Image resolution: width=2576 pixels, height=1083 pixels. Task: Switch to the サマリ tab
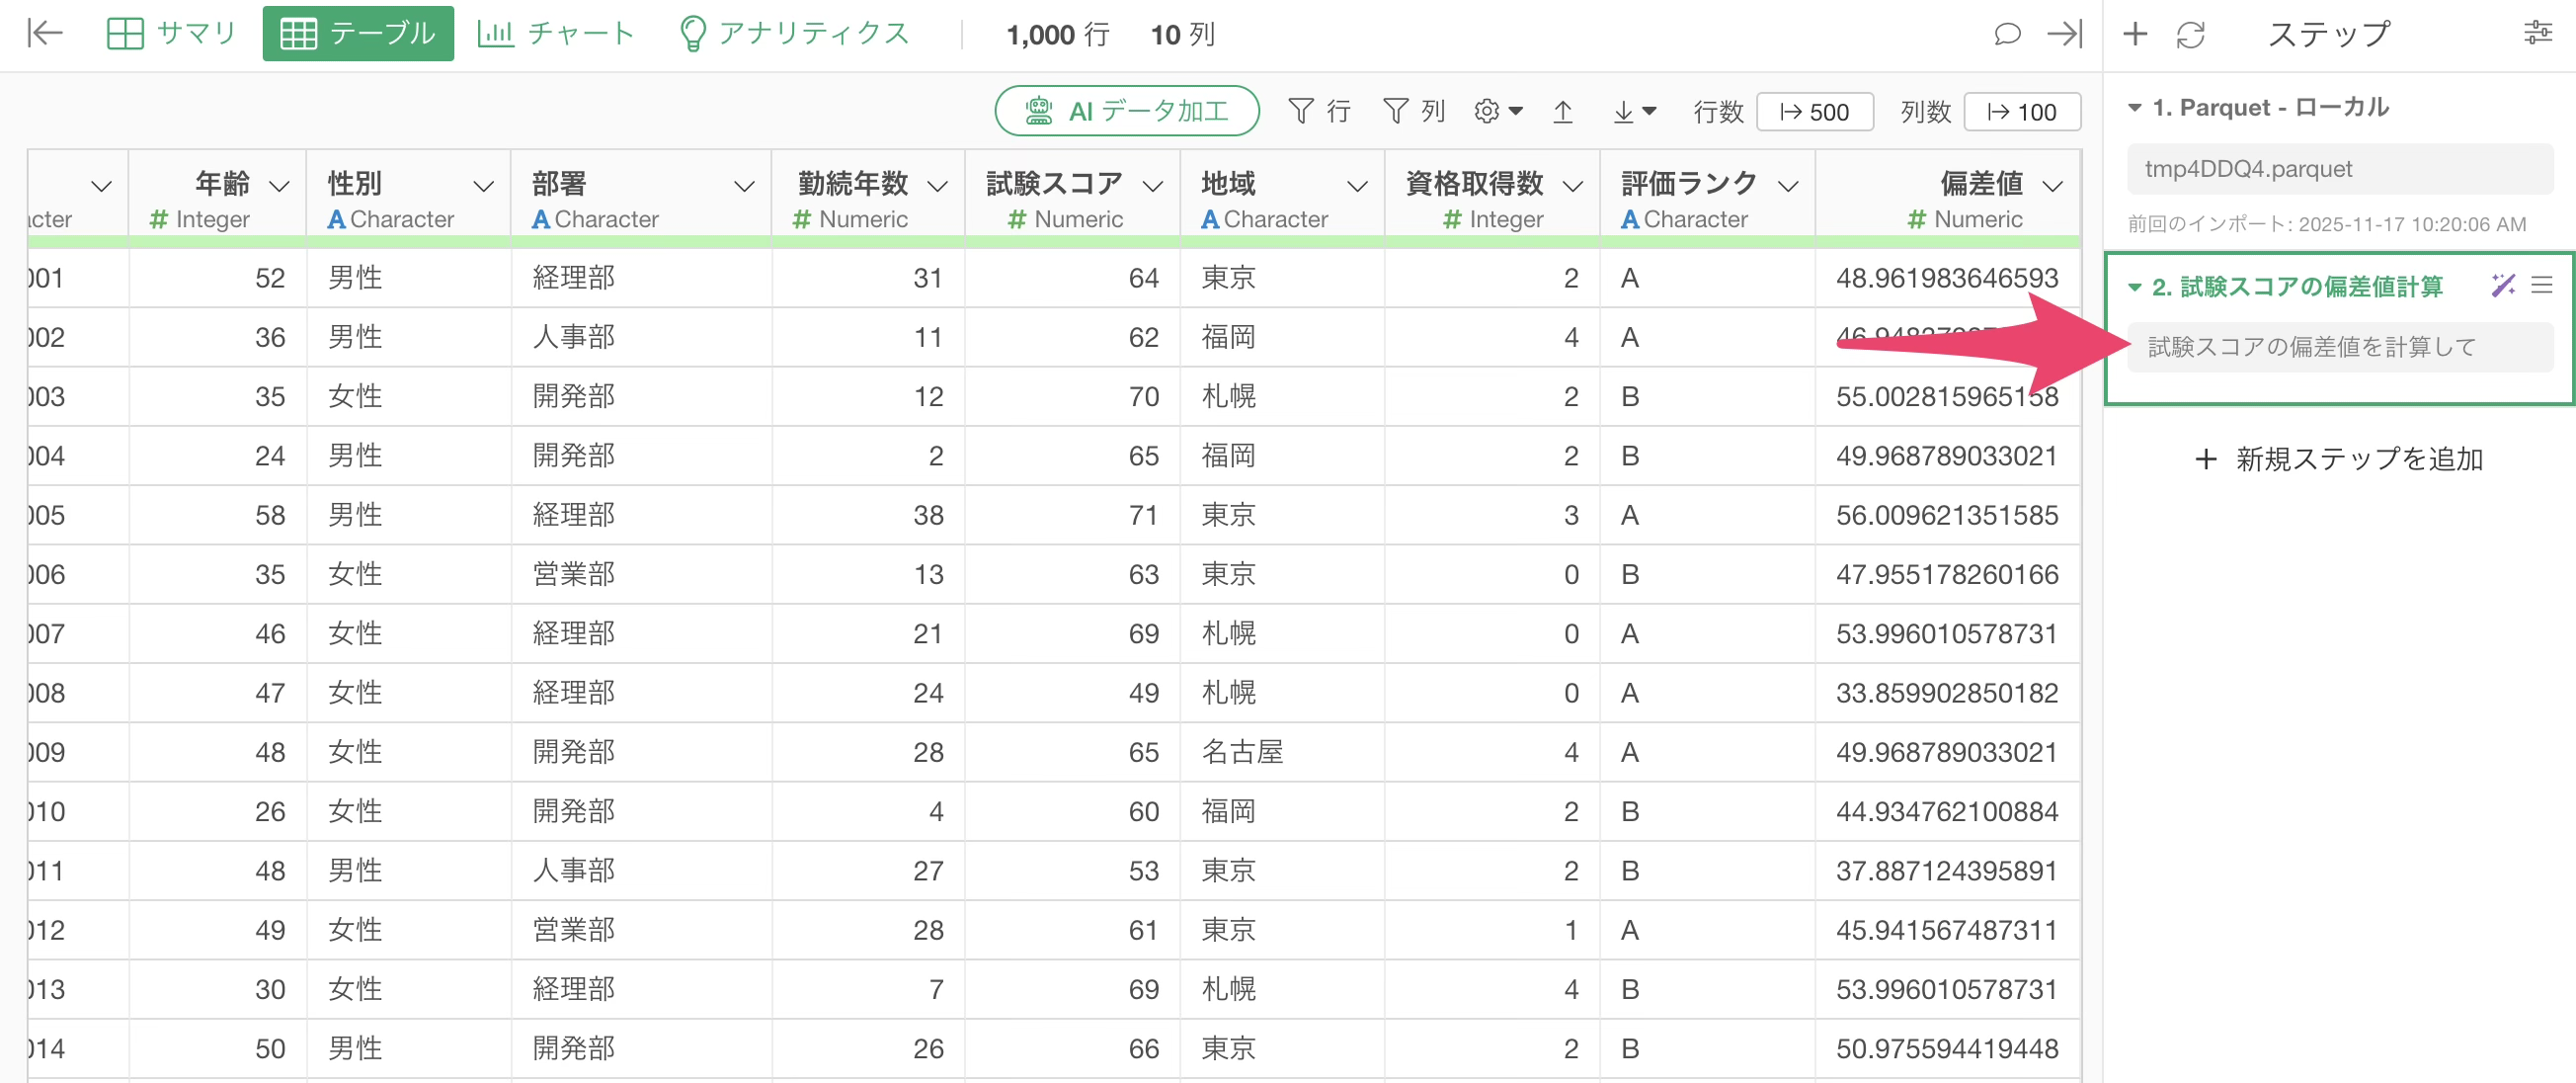click(x=171, y=34)
